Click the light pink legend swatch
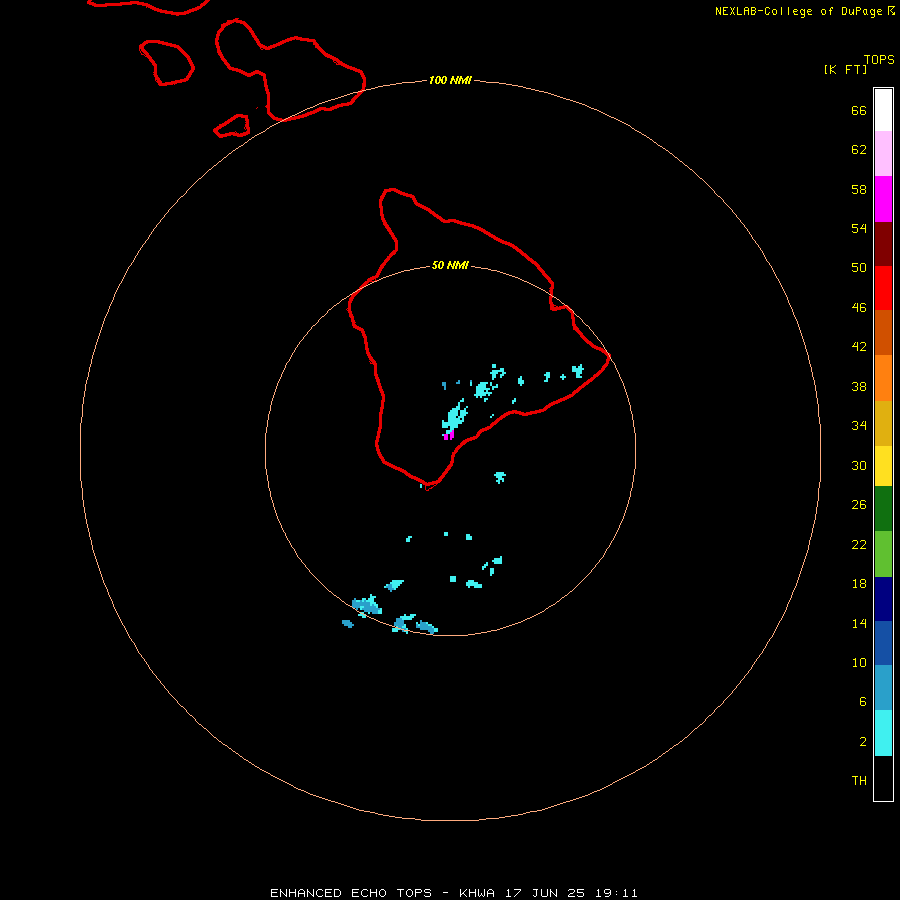Image resolution: width=900 pixels, height=900 pixels. pos(883,153)
